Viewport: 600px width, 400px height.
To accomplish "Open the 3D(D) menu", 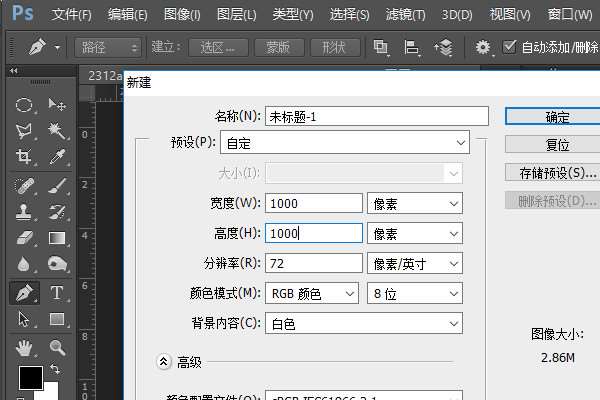I will click(457, 15).
